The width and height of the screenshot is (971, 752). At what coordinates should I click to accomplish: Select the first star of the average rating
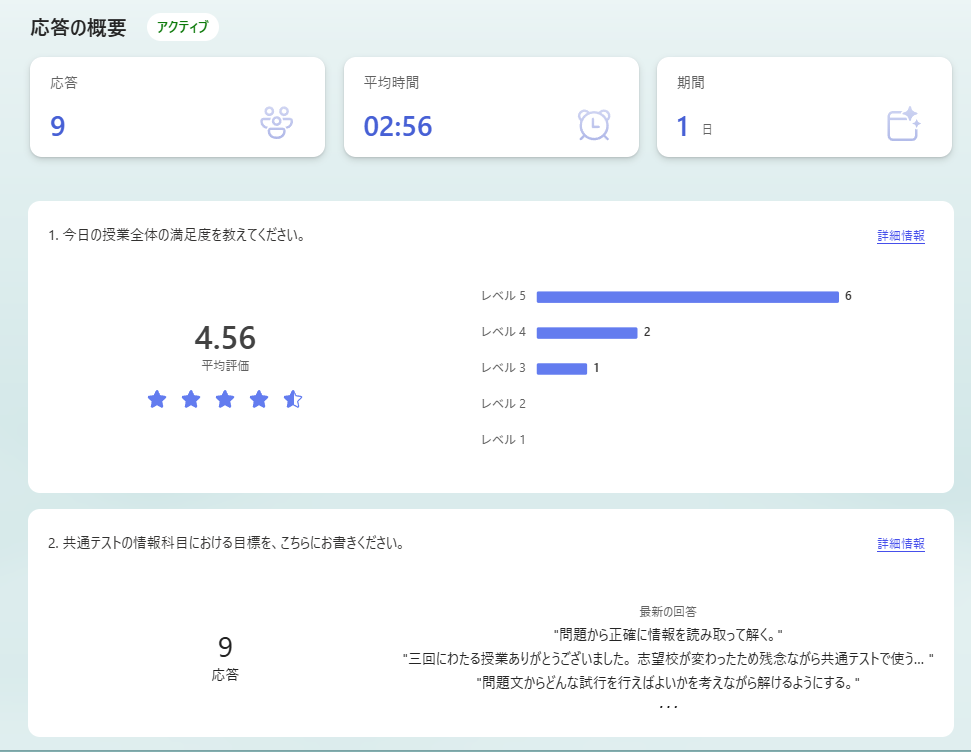[x=157, y=400]
